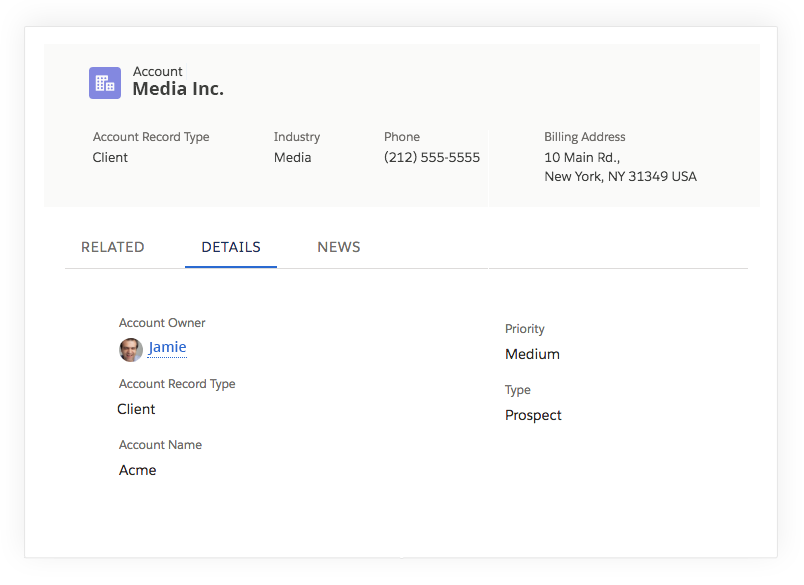Click the purple Account building icon
Viewport: 804px width, 585px height.
[x=104, y=83]
